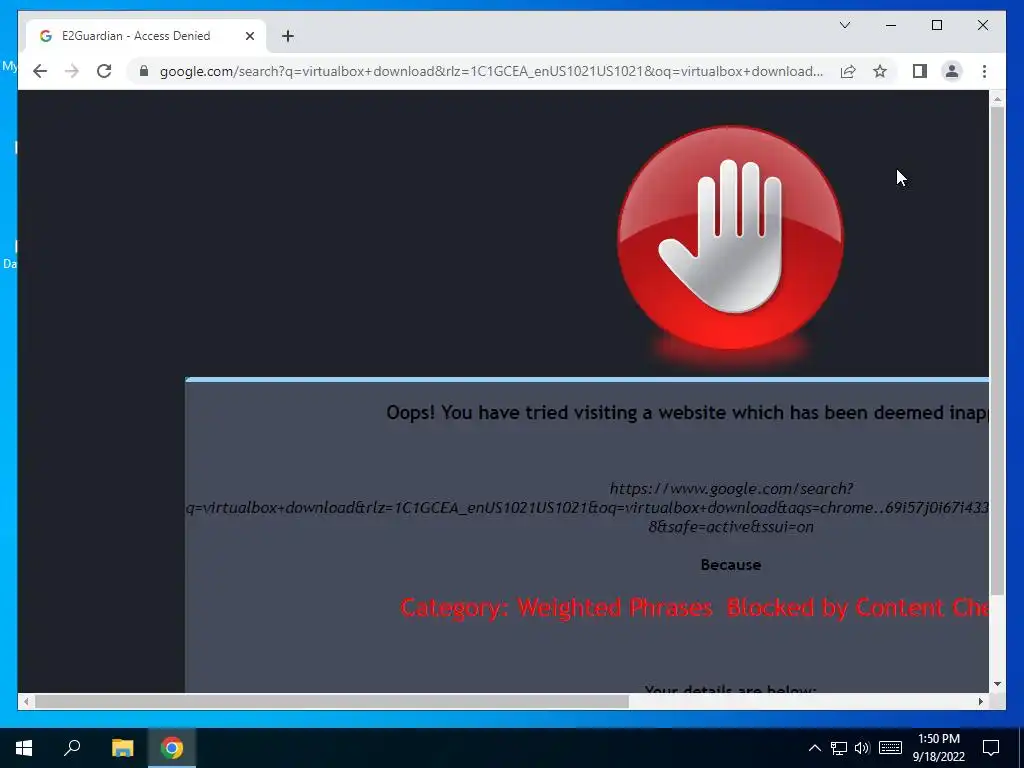Bookmark this tab with the star
This screenshot has height=768, width=1024.
click(880, 71)
